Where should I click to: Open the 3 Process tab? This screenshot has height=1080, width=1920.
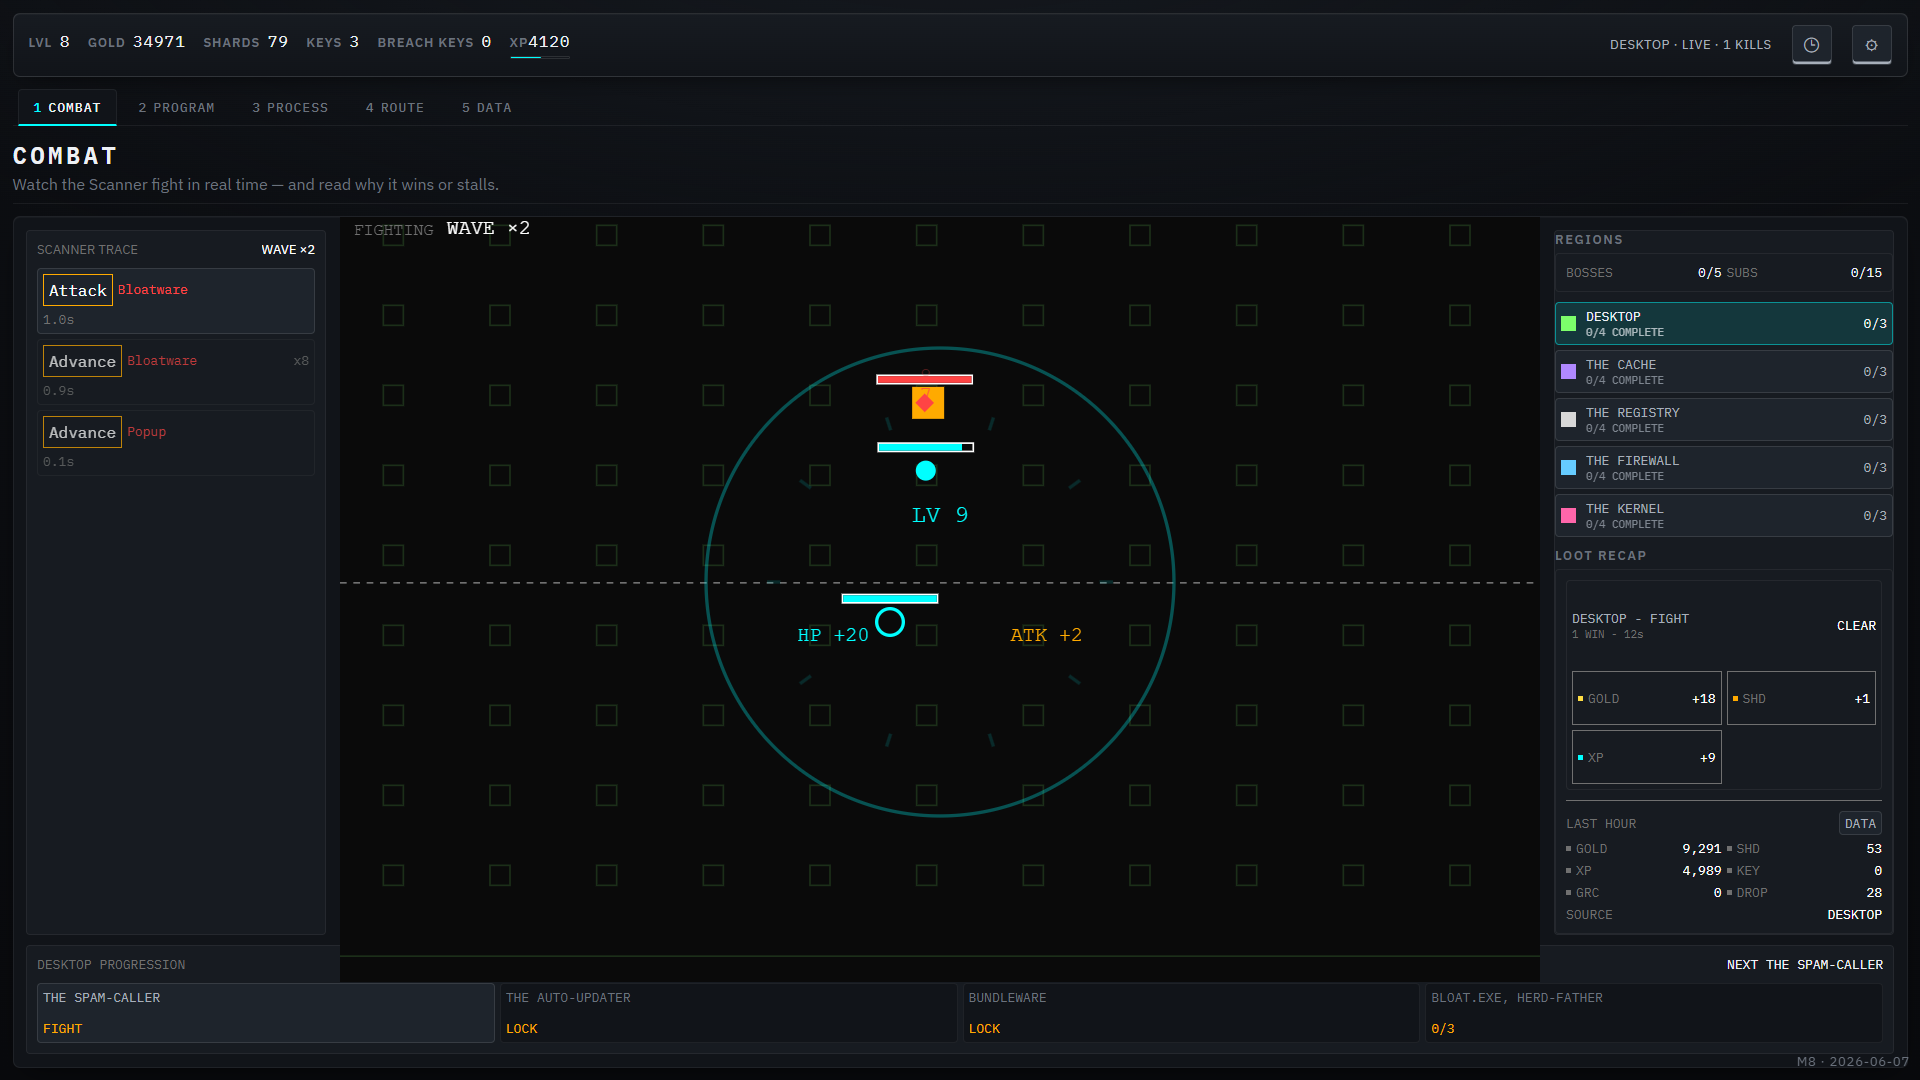(x=290, y=108)
